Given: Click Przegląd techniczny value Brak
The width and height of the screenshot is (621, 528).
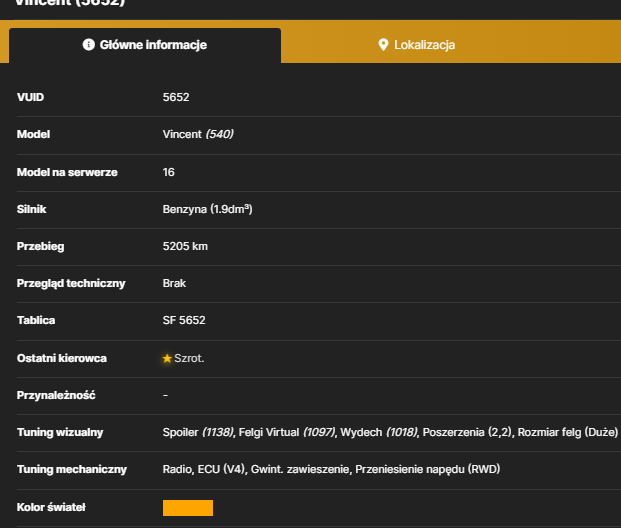Looking at the screenshot, I should coord(174,283).
